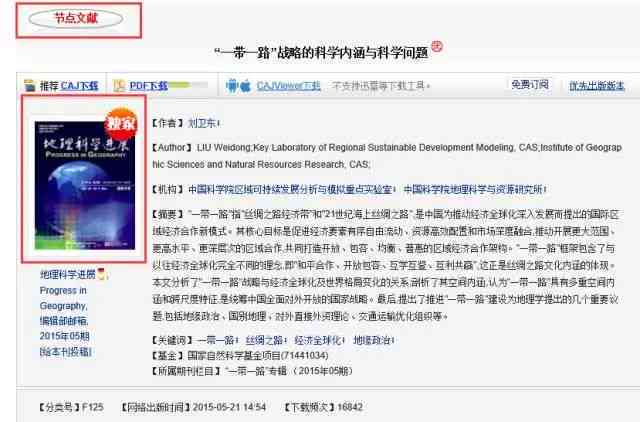Click the column text “一带一路”专辑
The width and height of the screenshot is (640, 422).
[256, 371]
